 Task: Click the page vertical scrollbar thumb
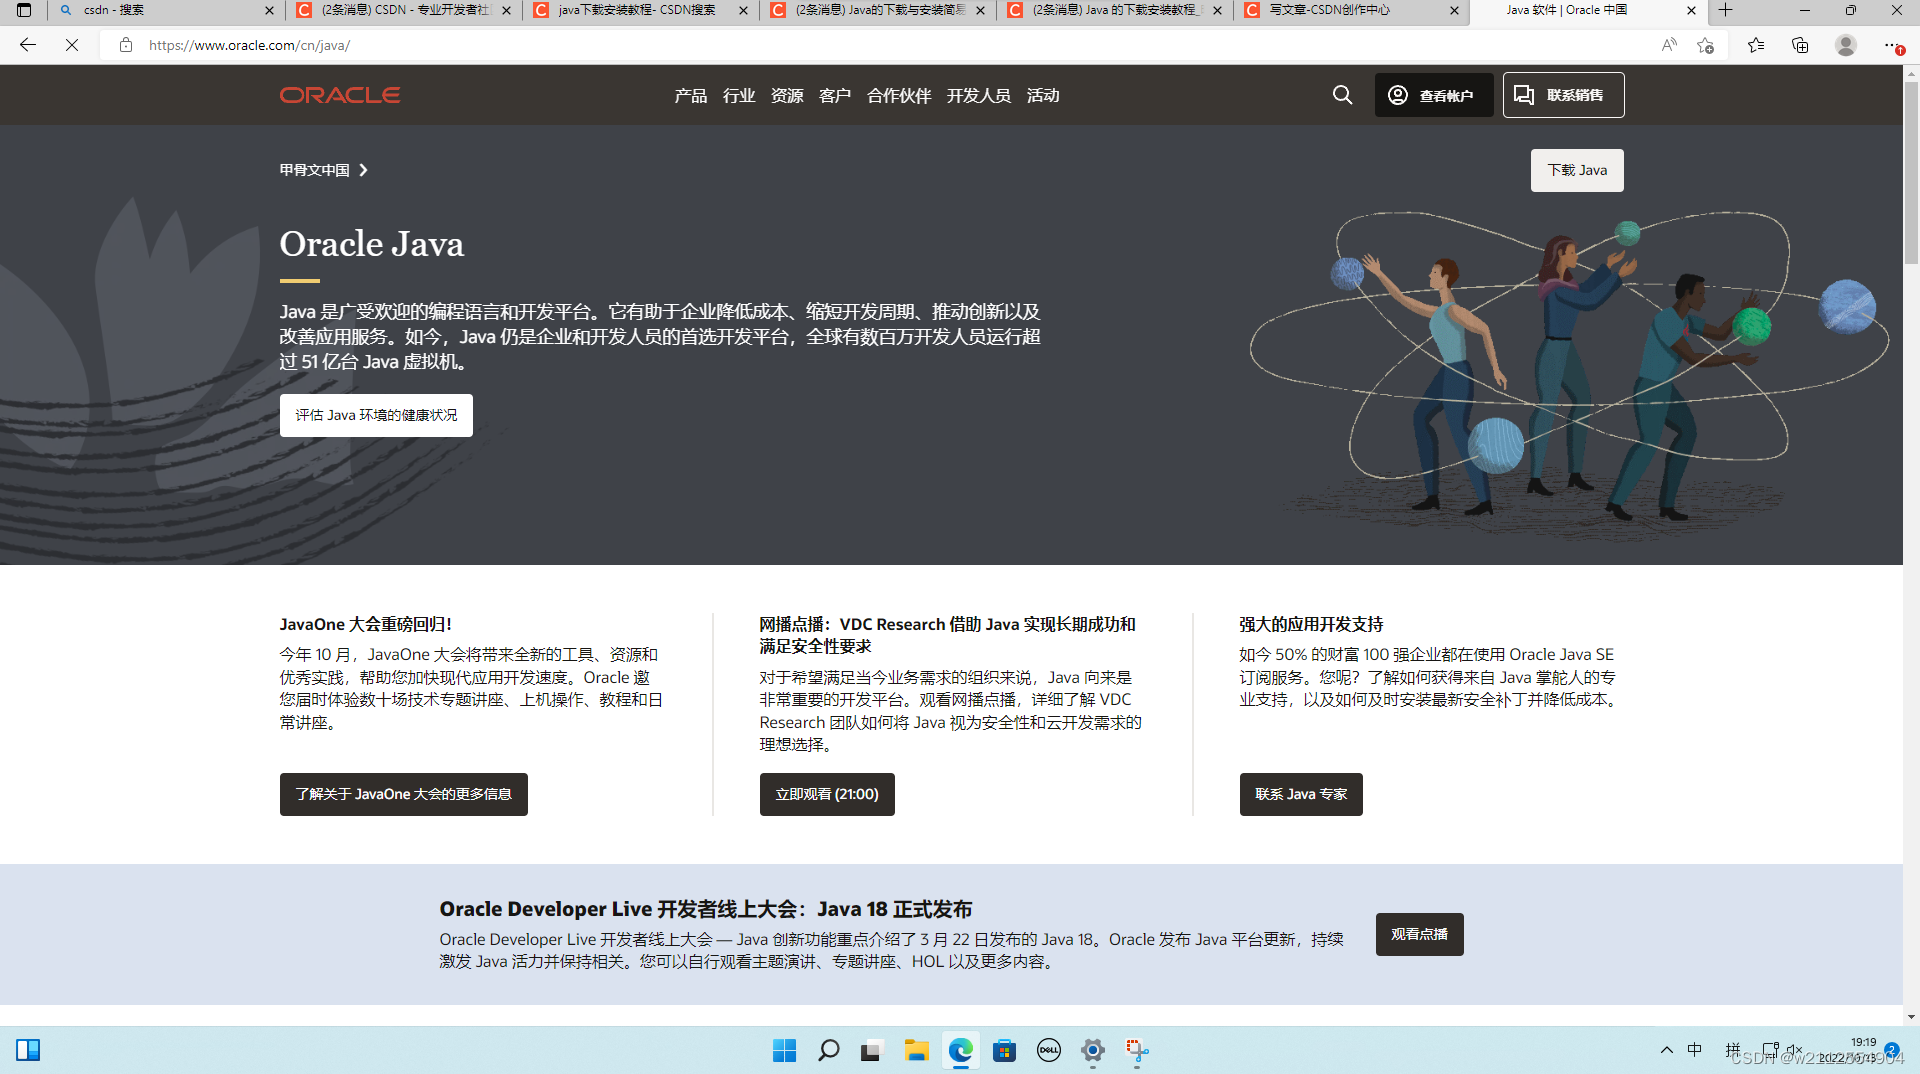click(x=1911, y=172)
